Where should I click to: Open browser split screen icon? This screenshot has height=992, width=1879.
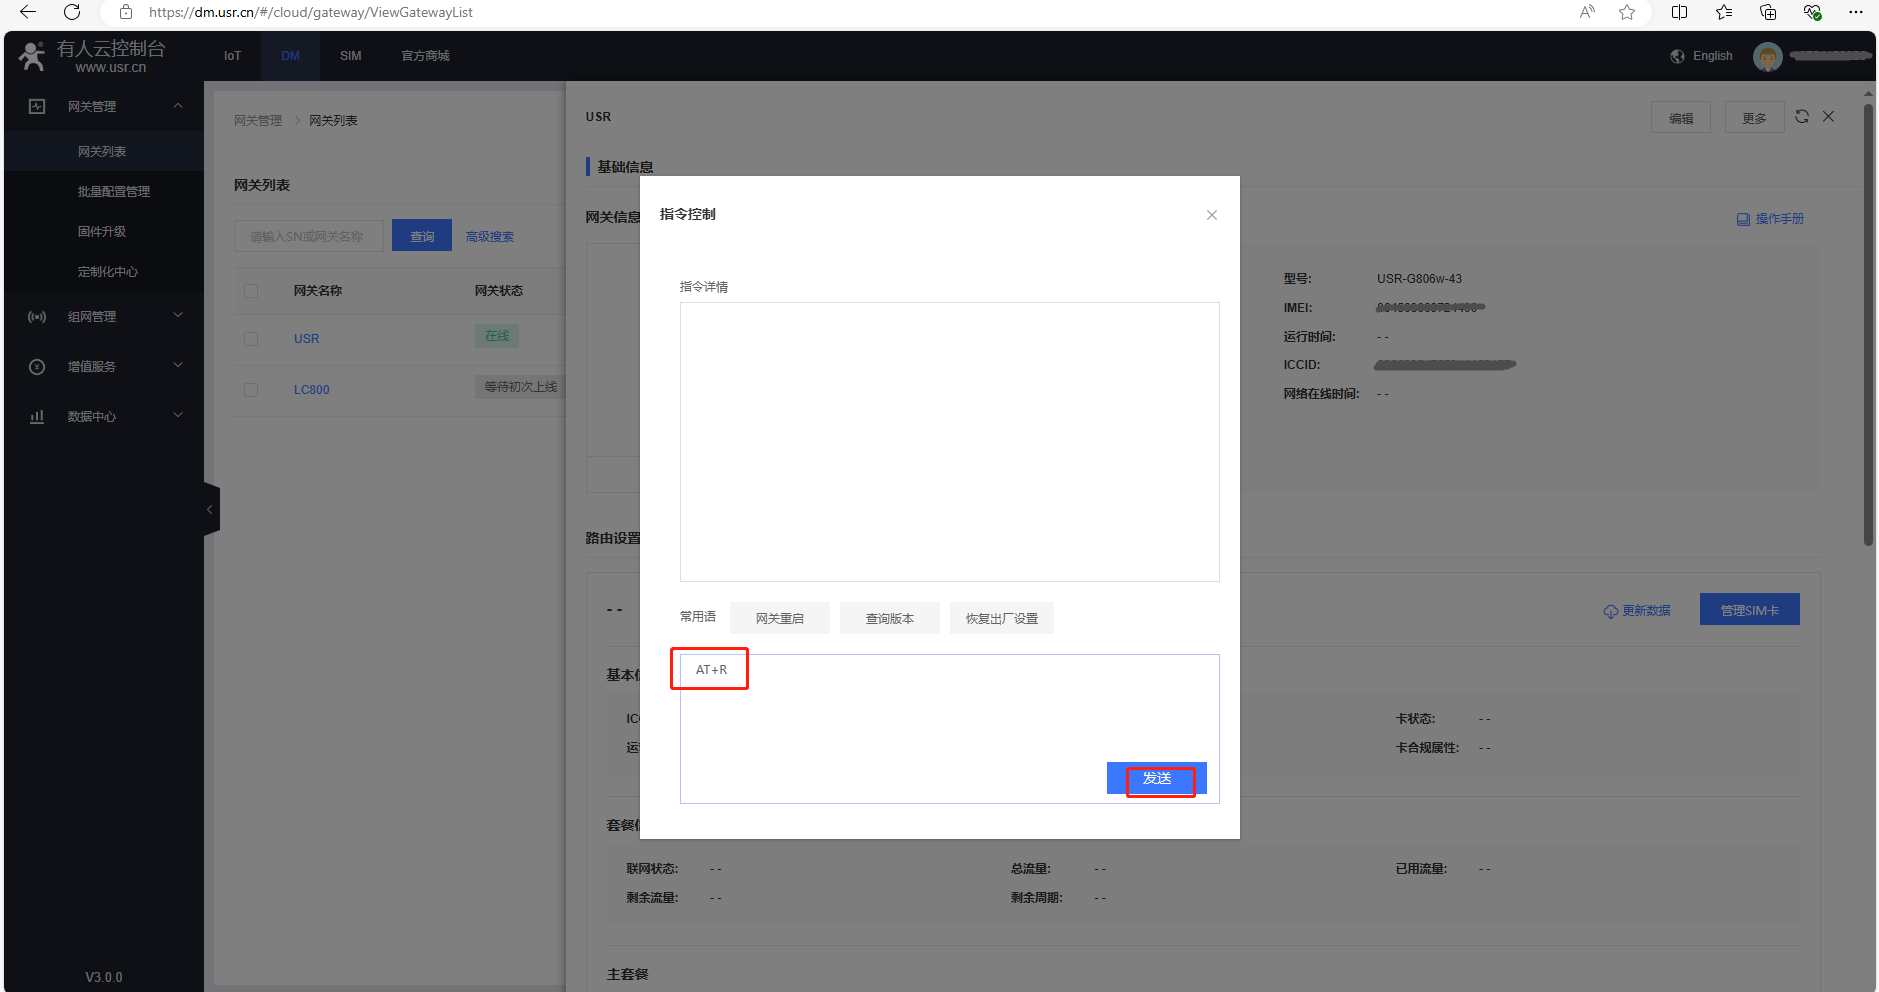1679,12
